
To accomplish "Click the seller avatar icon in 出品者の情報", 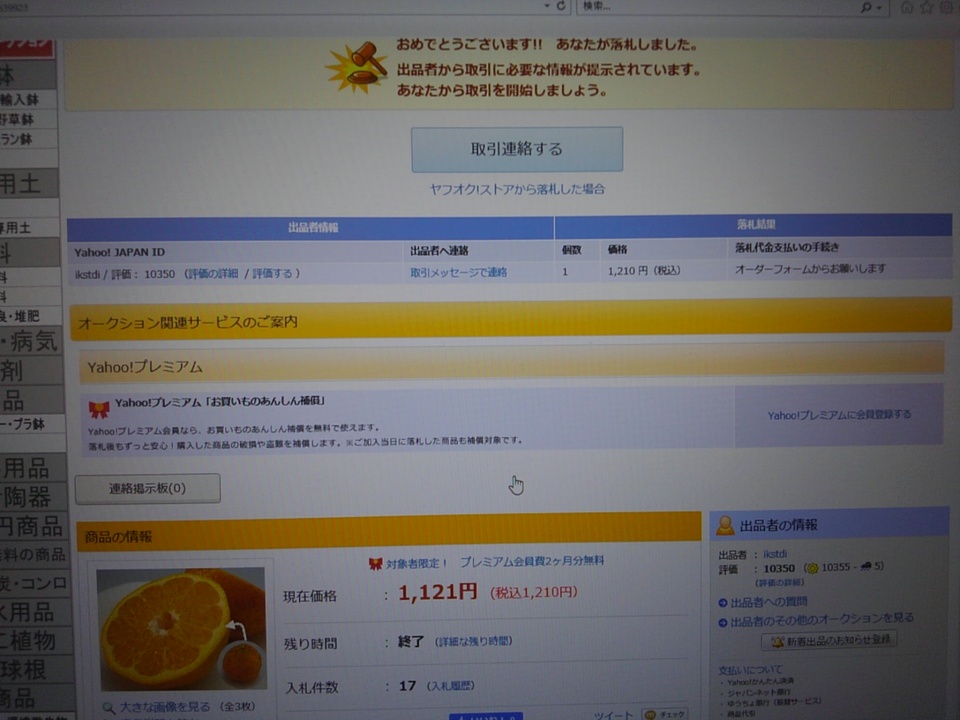I will tap(726, 525).
